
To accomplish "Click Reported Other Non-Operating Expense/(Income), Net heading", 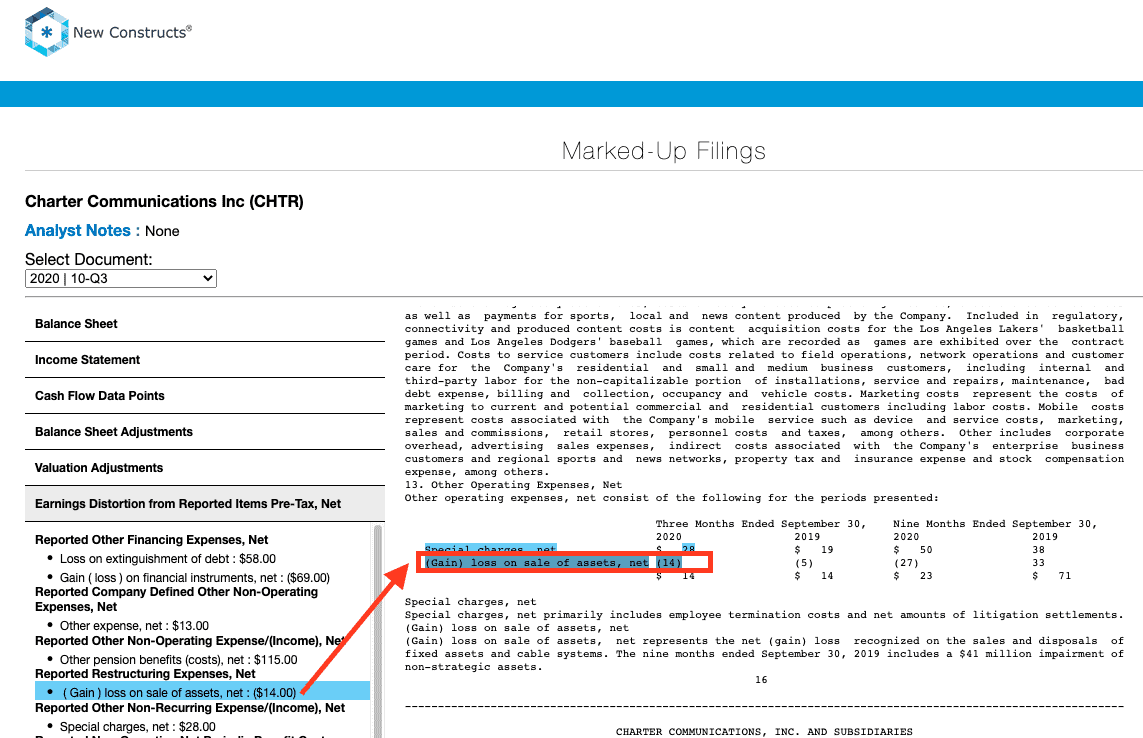I will [x=190, y=640].
